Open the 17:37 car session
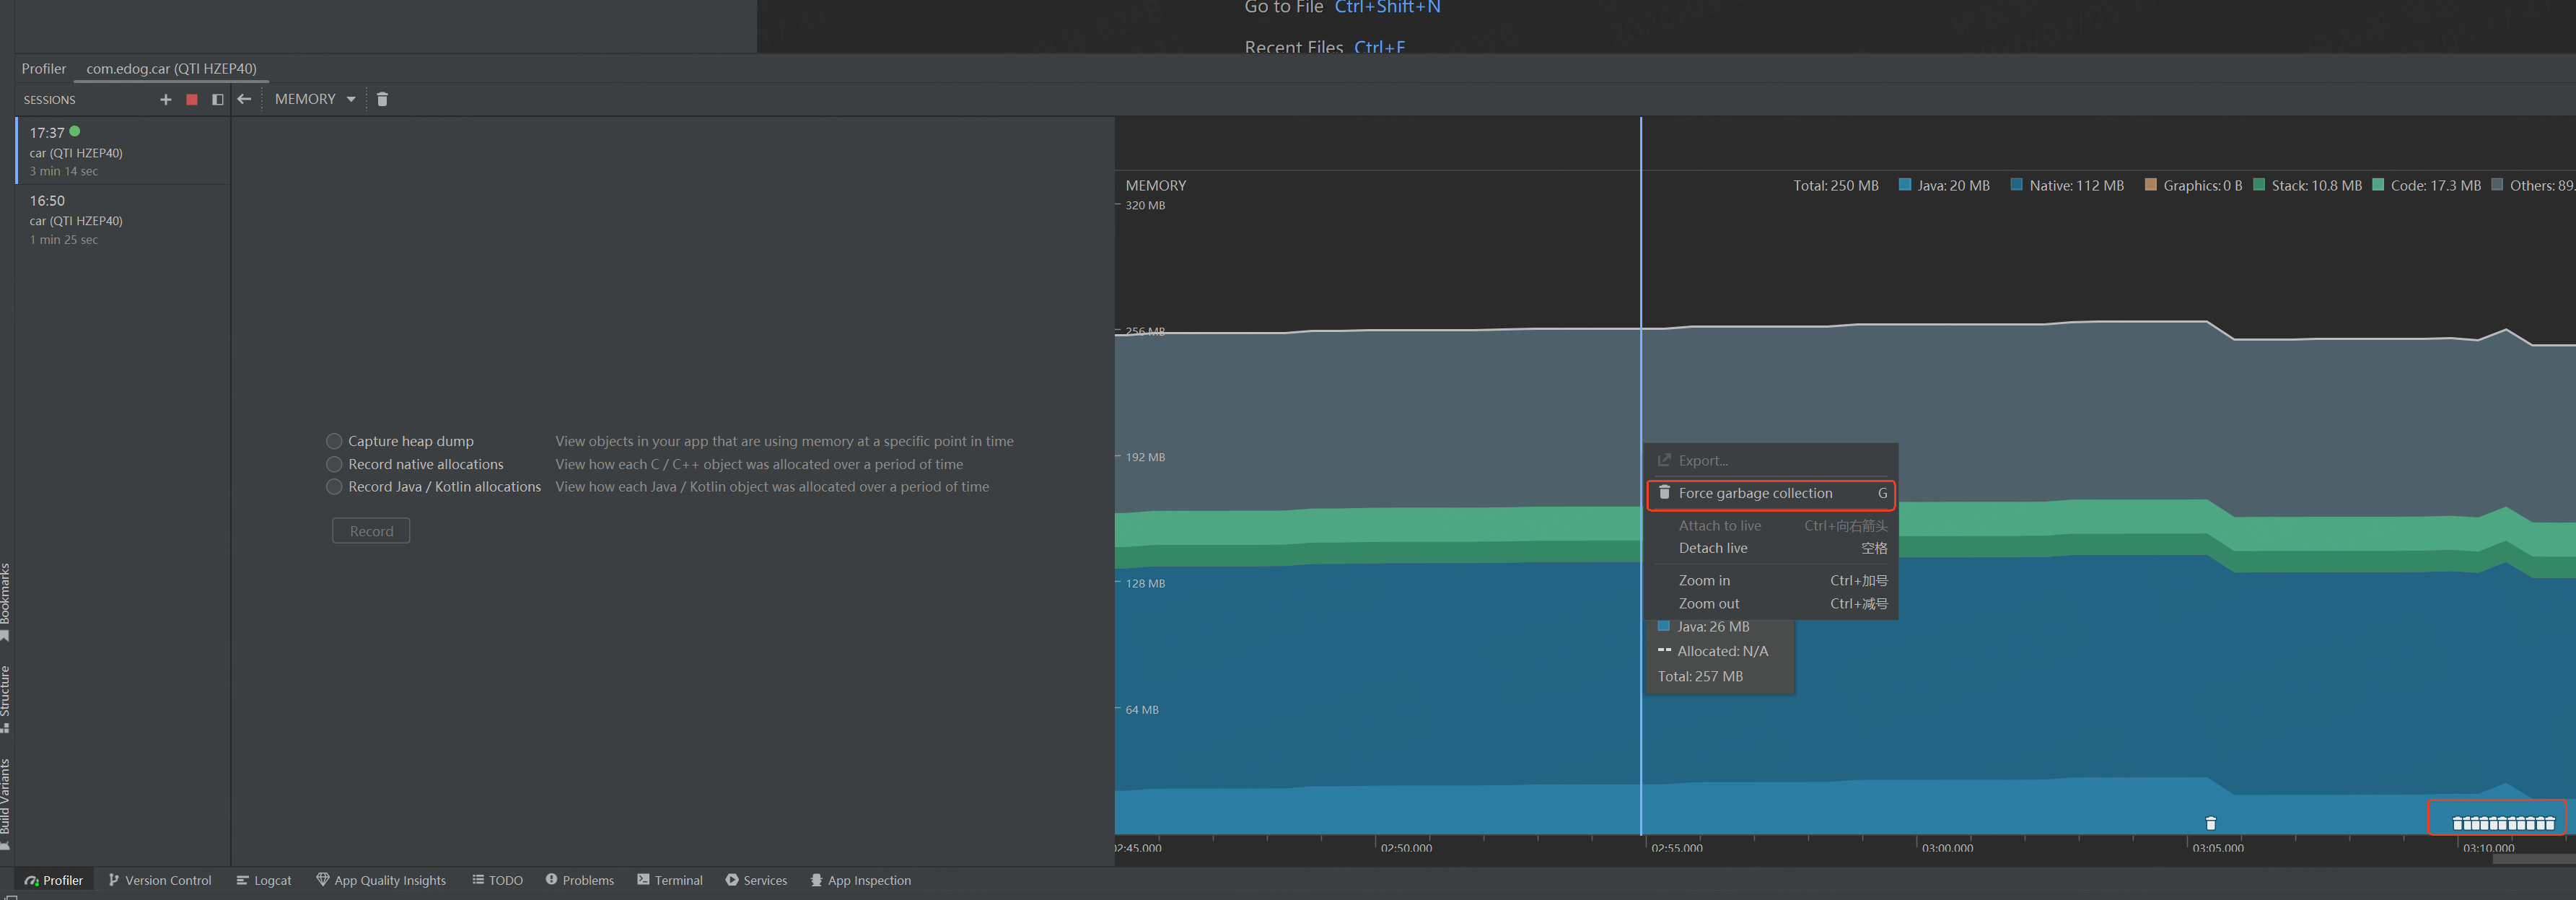Screen dimensions: 2576x900 [124, 151]
